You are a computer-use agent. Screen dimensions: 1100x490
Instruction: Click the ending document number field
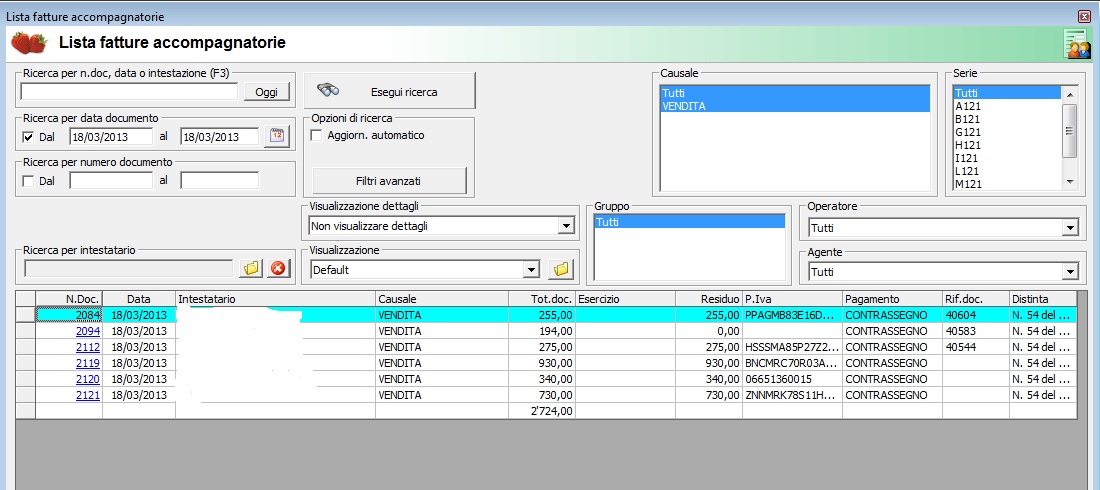point(220,180)
